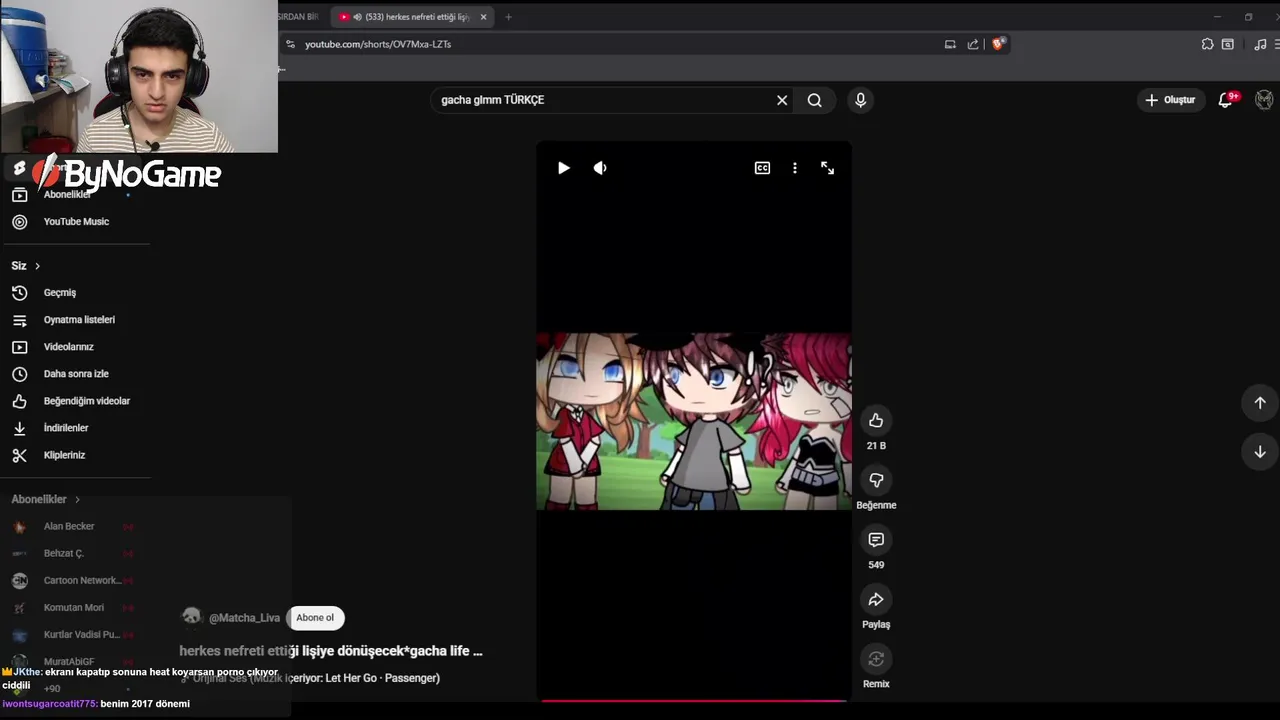This screenshot has width=1280, height=720.
Task: Open the media control music note icon
Action: [x=1260, y=44]
